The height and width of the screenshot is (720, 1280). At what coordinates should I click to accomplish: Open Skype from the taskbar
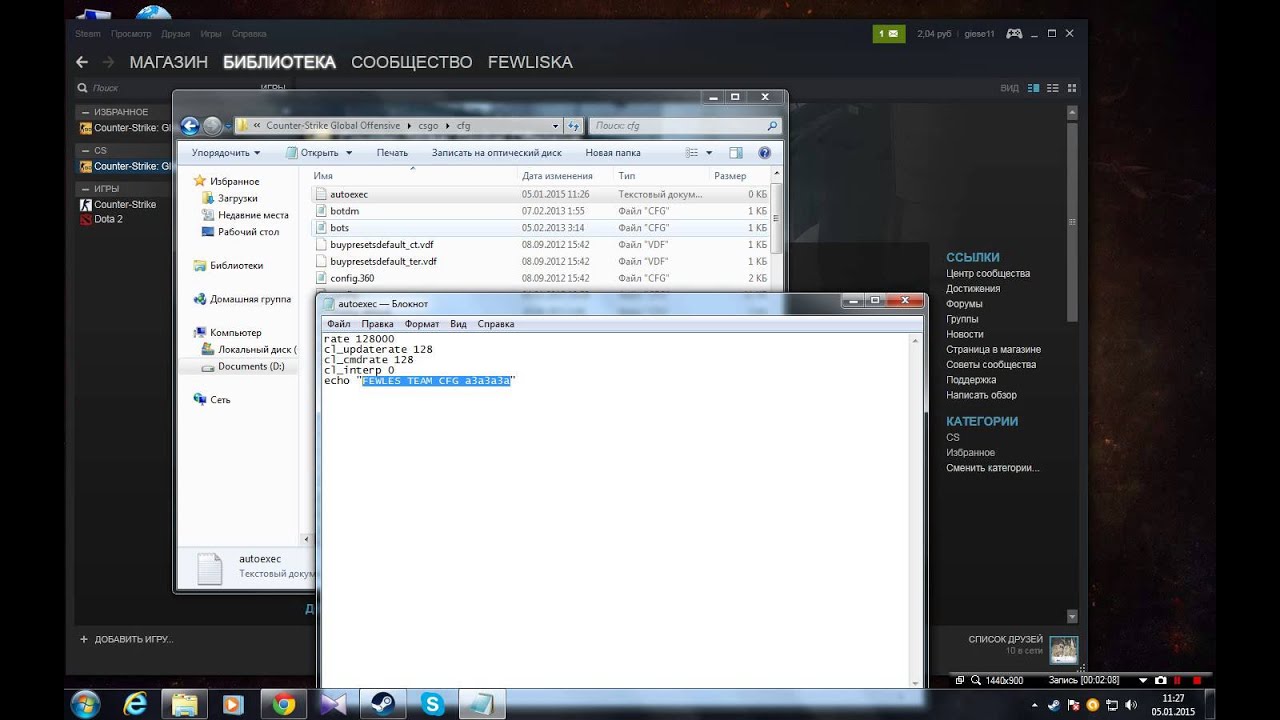[x=433, y=704]
